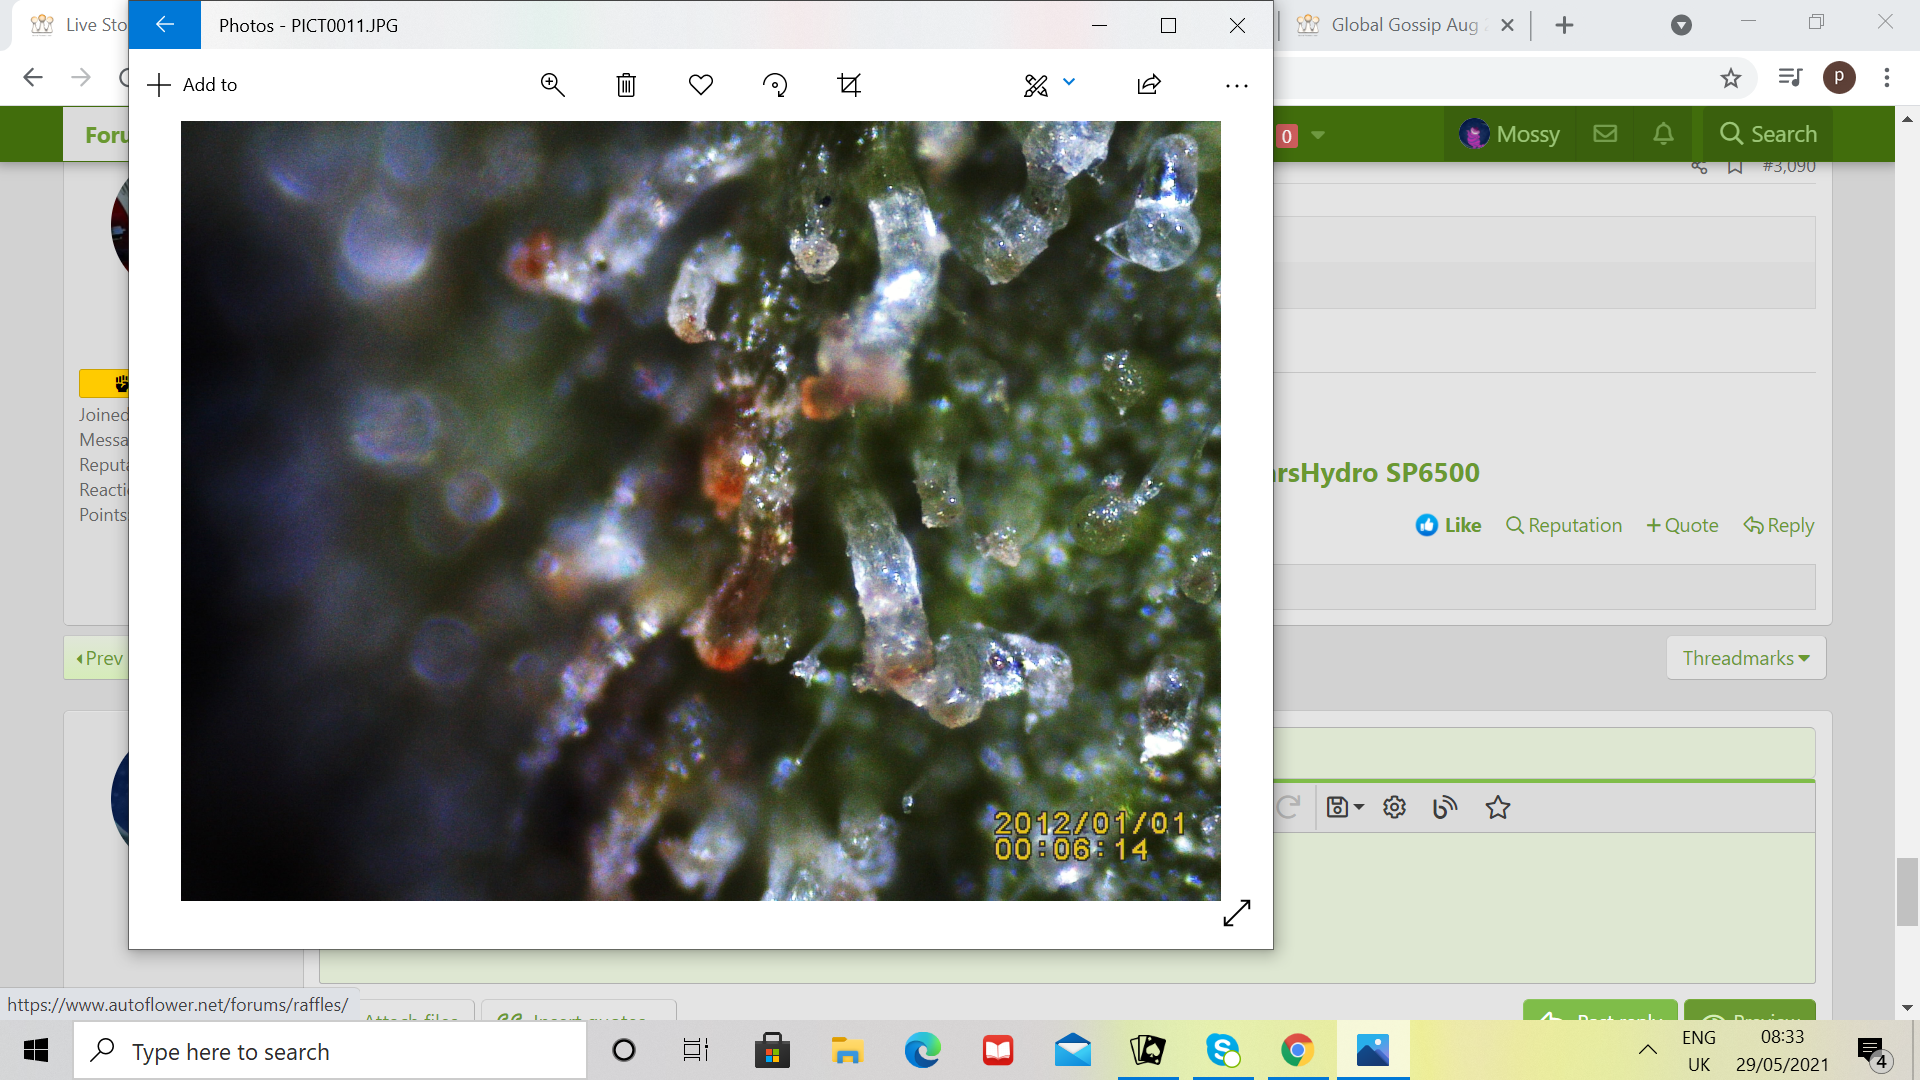
Task: Open Chrome from taskbar
Action: [1297, 1050]
